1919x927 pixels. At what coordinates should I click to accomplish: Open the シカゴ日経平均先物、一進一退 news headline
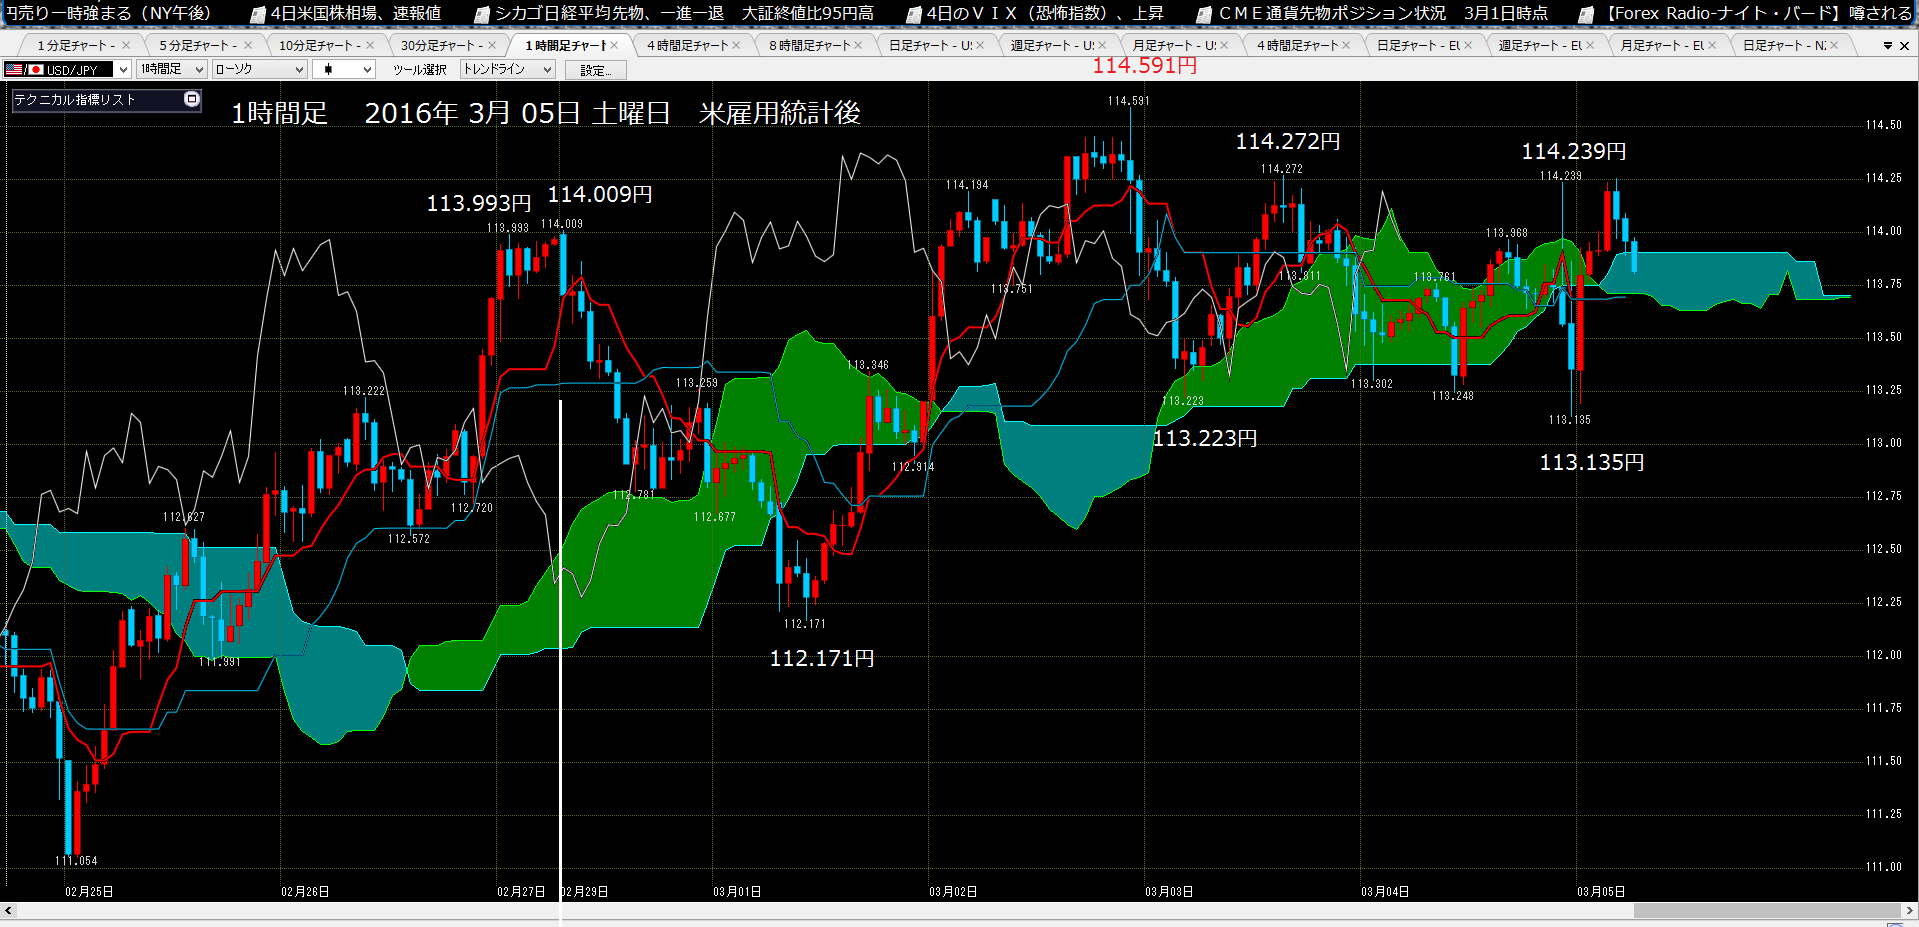(684, 14)
